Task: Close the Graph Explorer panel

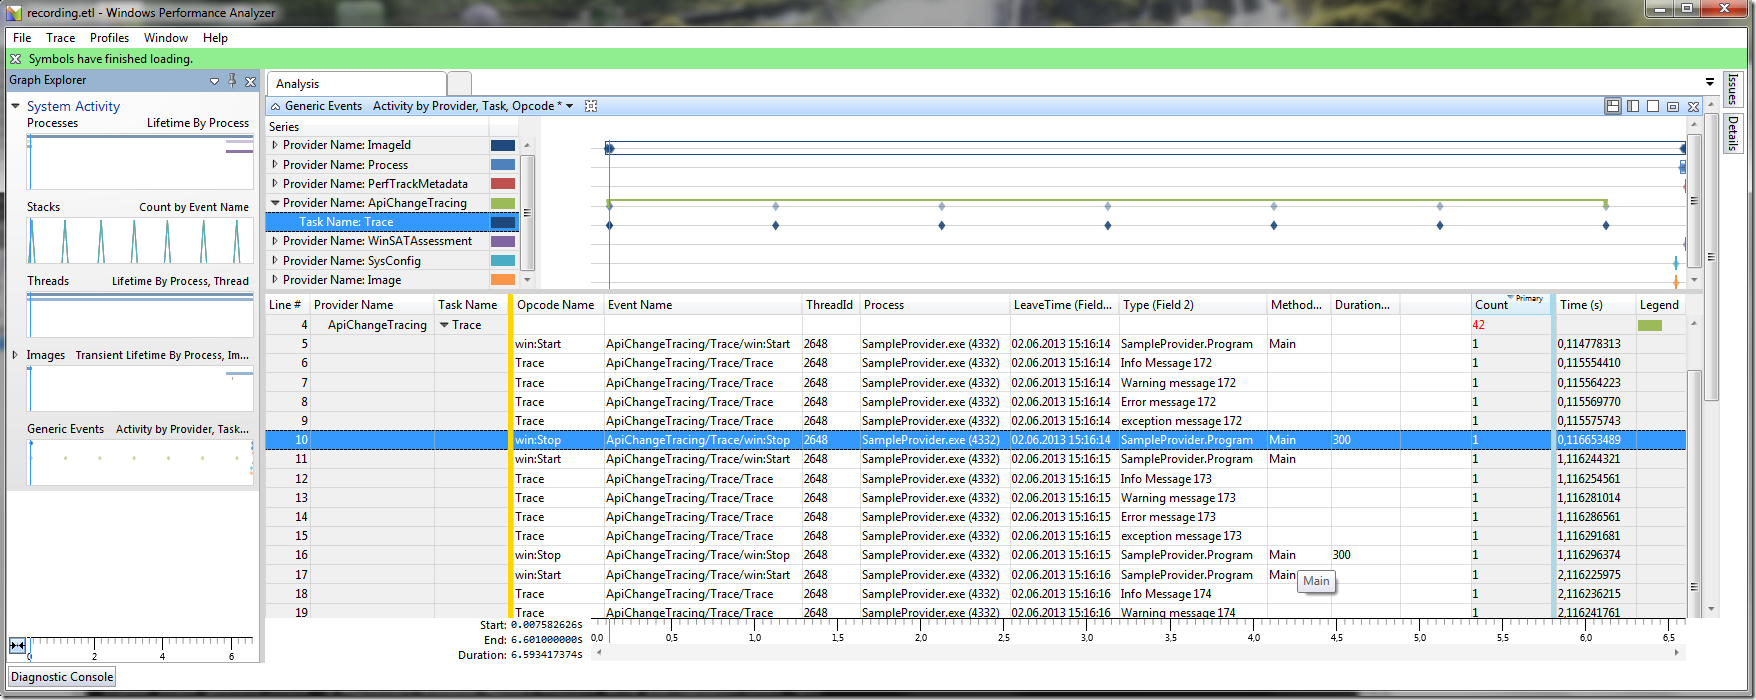Action: coord(250,81)
